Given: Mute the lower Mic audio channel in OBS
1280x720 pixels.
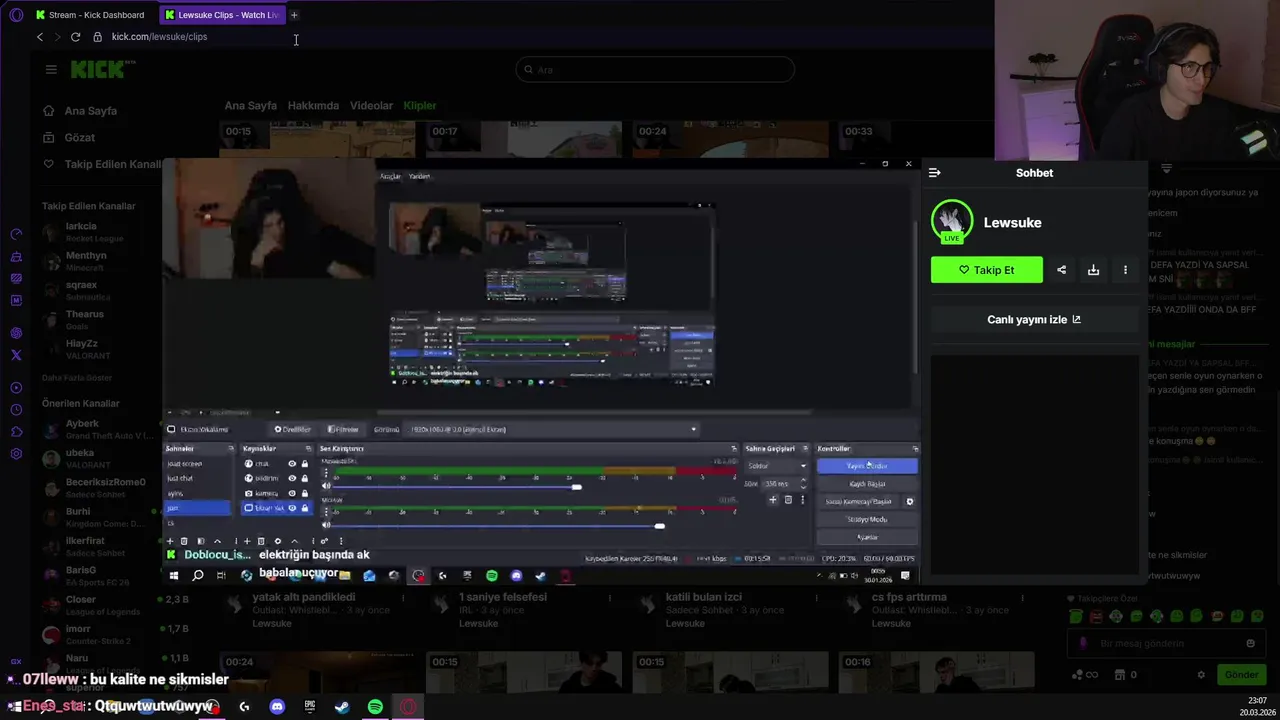Looking at the screenshot, I should click(x=326, y=525).
